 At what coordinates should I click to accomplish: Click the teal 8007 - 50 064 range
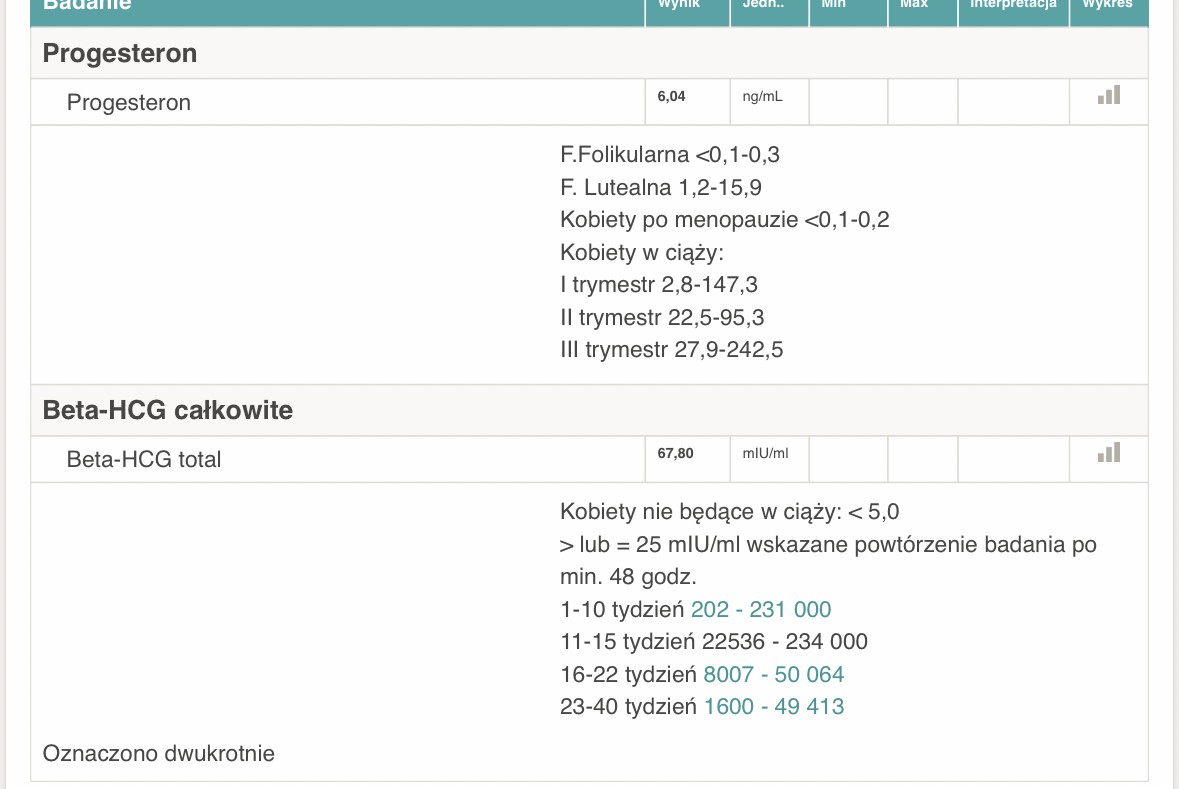(x=773, y=674)
